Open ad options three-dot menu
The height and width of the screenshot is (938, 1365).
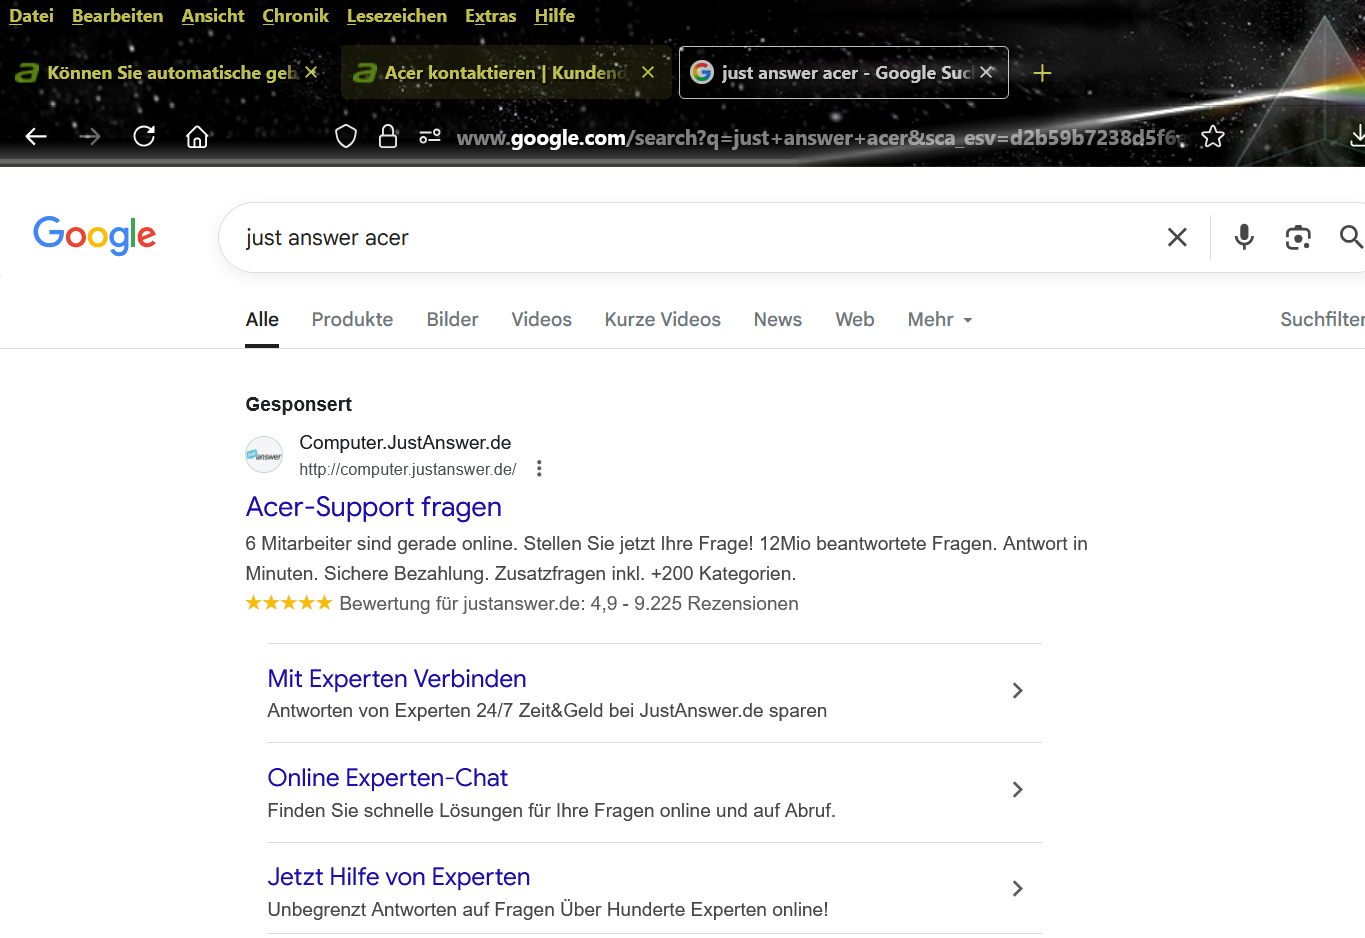(x=539, y=469)
